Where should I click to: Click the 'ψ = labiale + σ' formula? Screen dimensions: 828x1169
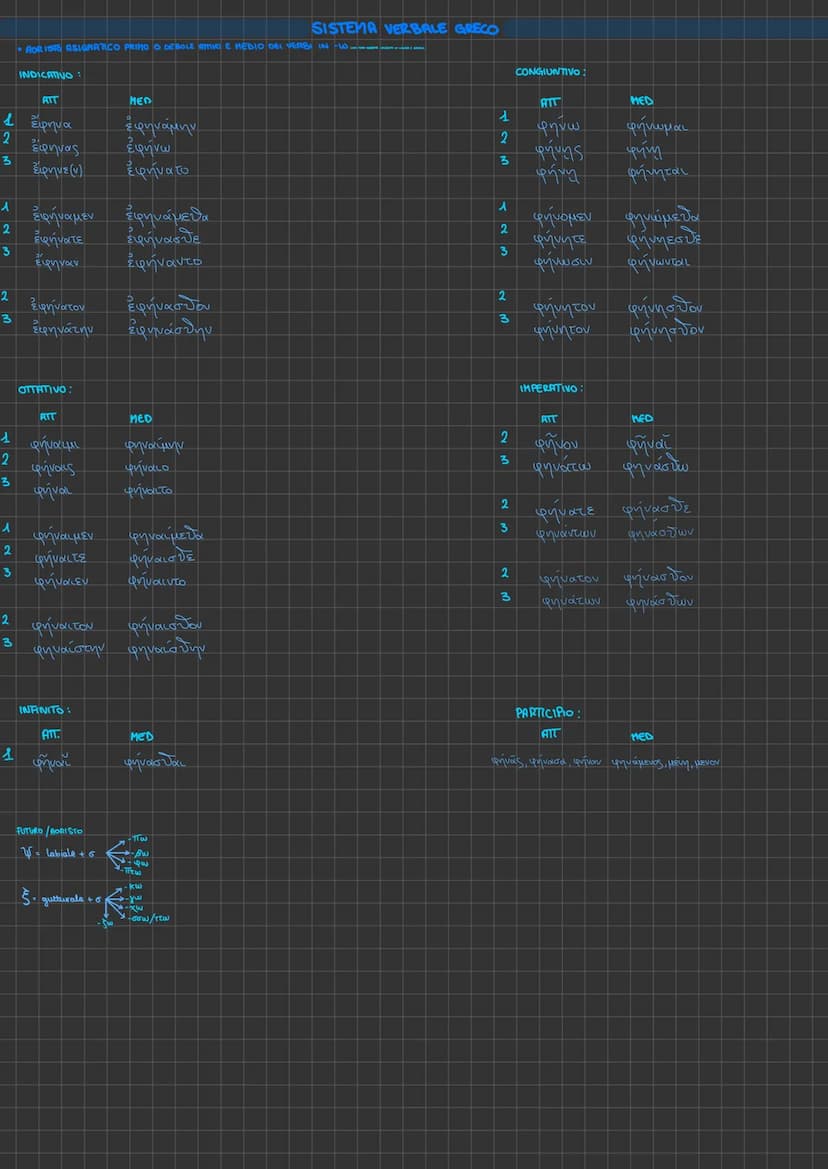[x=58, y=854]
